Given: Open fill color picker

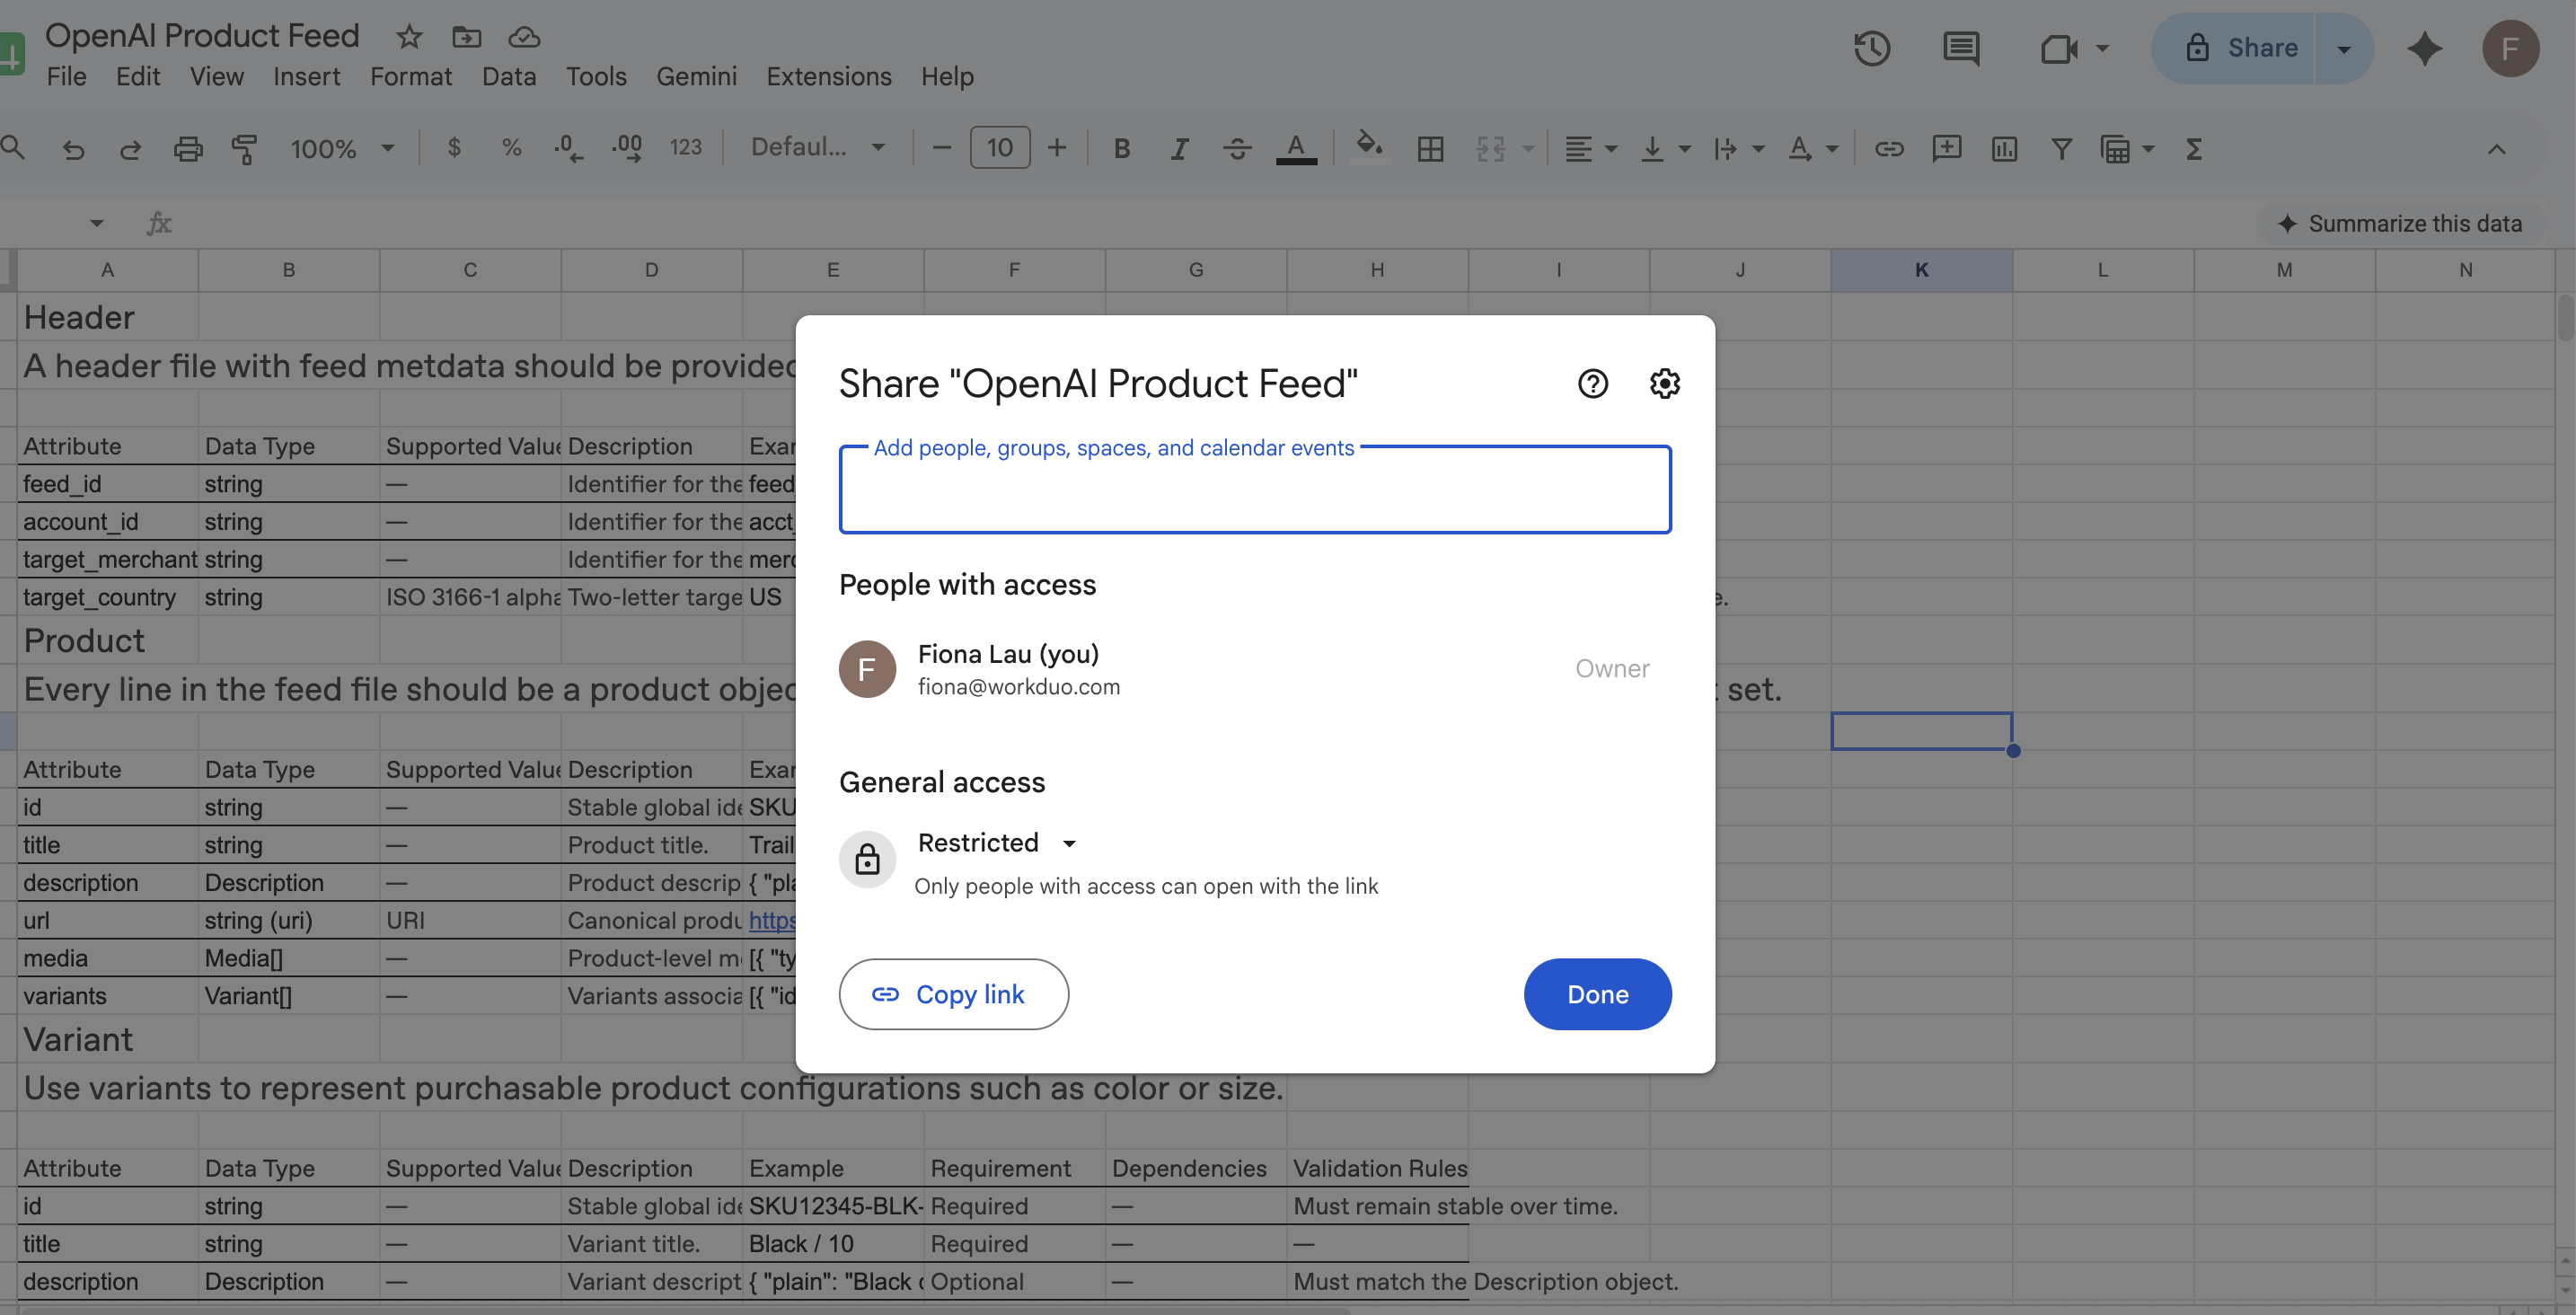Looking at the screenshot, I should [1369, 147].
